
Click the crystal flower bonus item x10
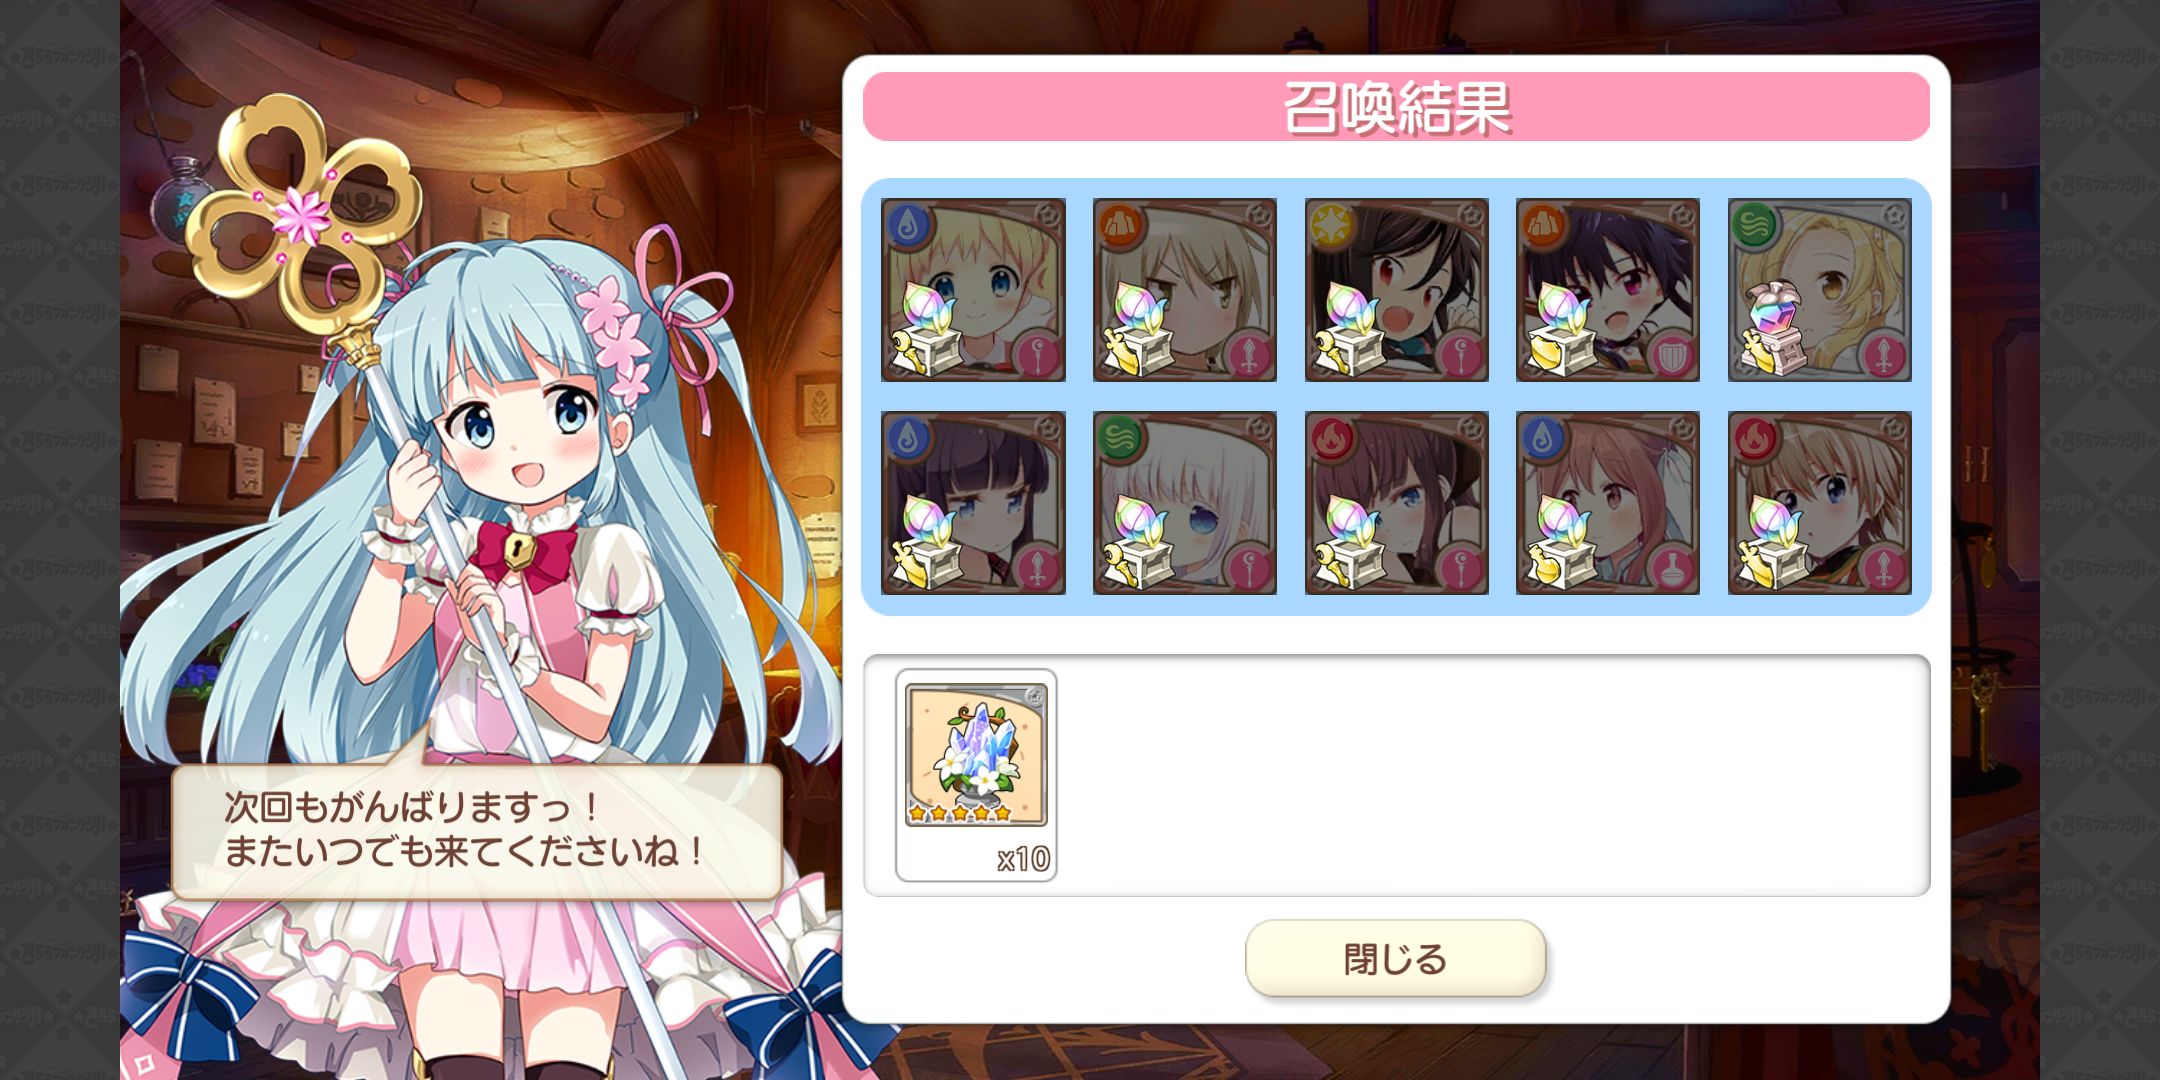[x=976, y=775]
